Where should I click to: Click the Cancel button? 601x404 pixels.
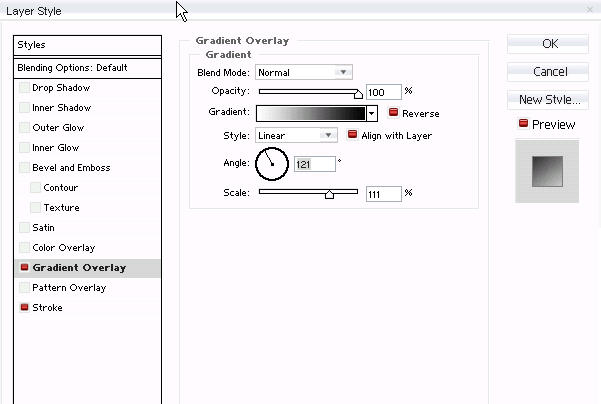click(x=548, y=72)
